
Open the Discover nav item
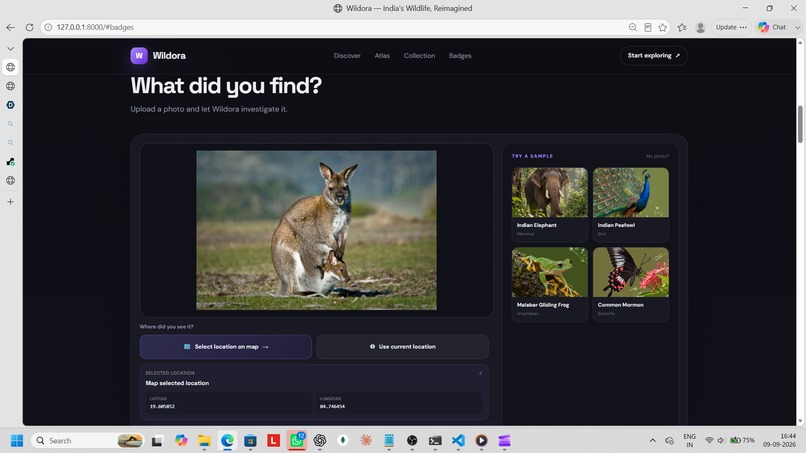[347, 56]
